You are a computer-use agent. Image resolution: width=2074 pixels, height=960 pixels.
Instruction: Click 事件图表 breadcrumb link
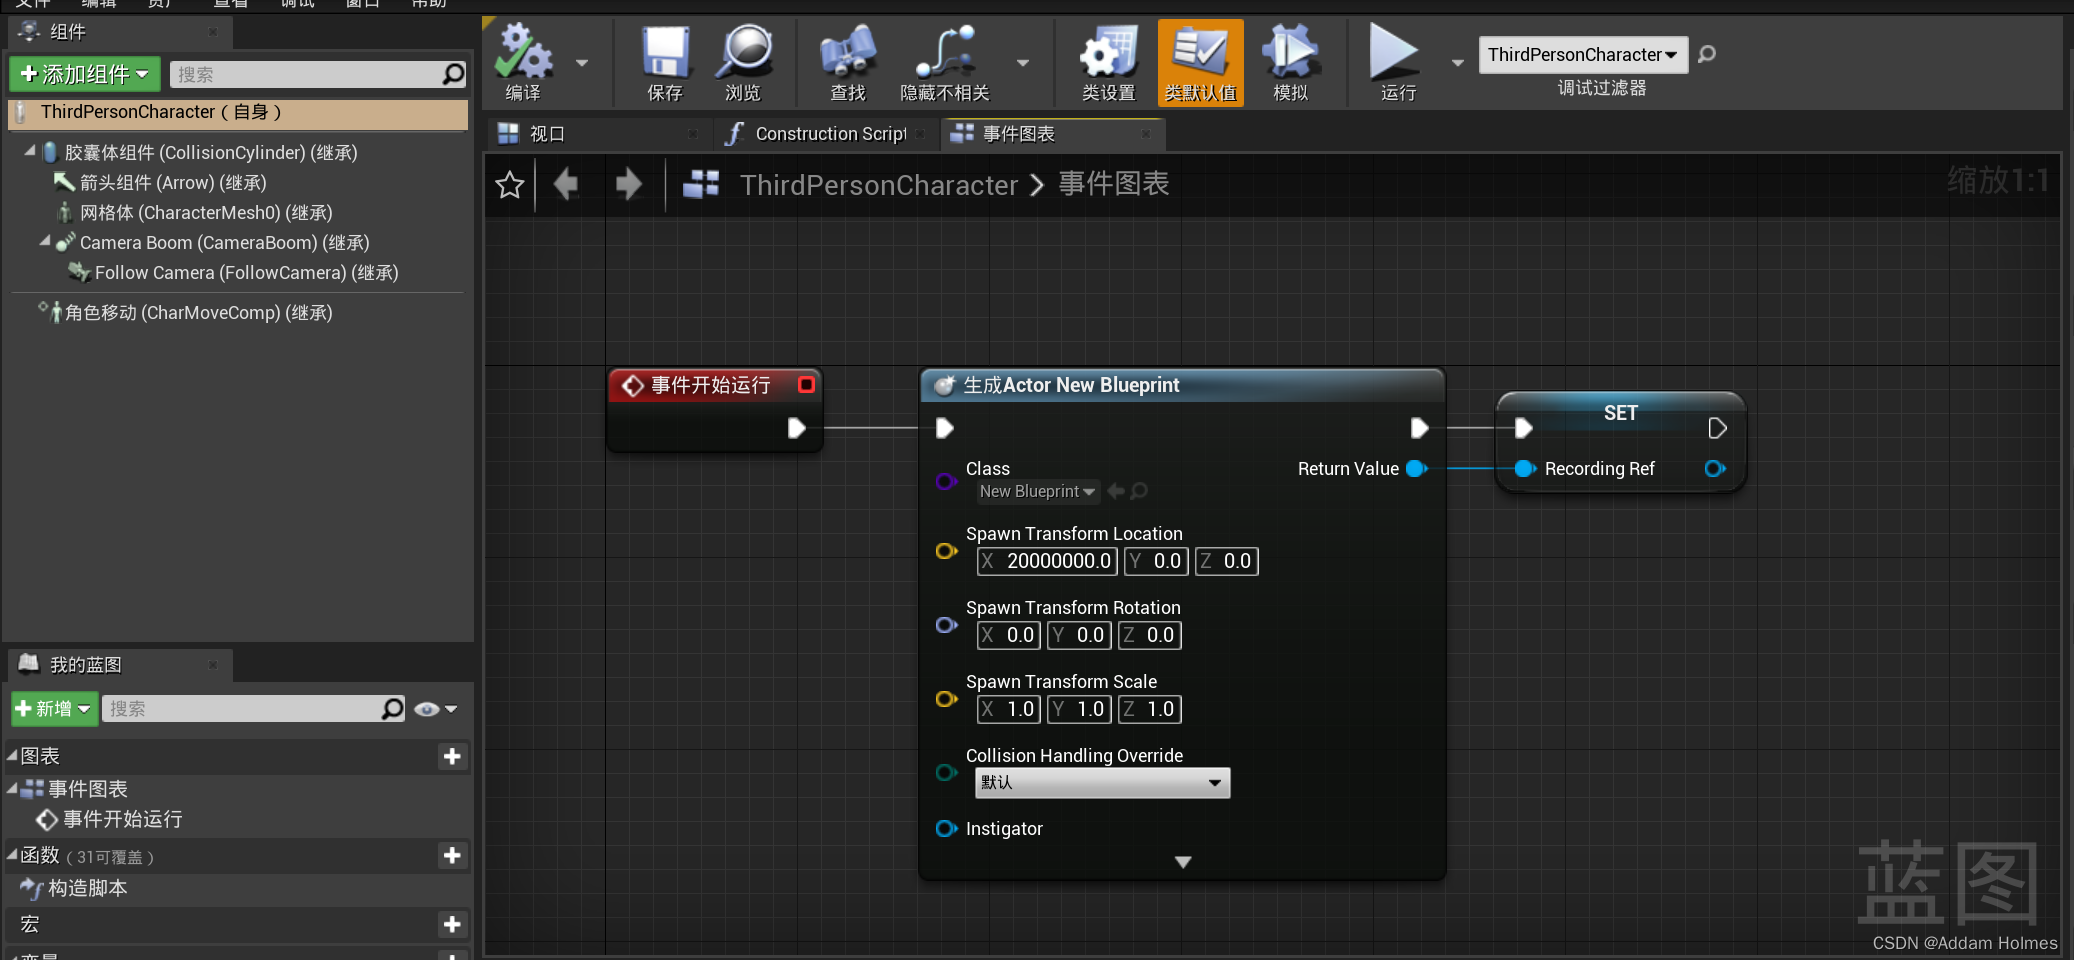[x=1114, y=184]
